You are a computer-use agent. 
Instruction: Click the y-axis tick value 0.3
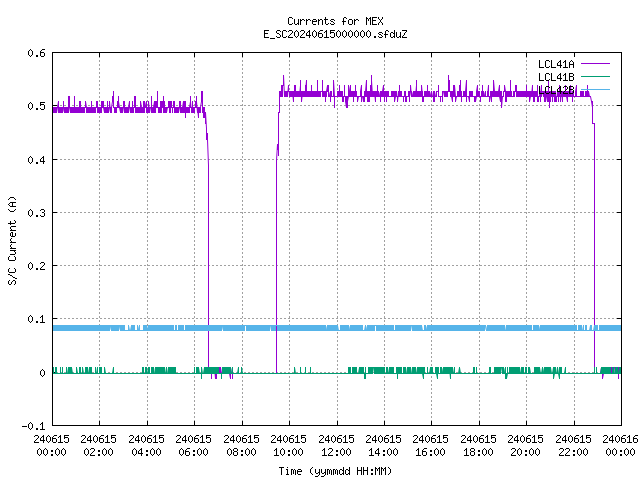click(36, 213)
